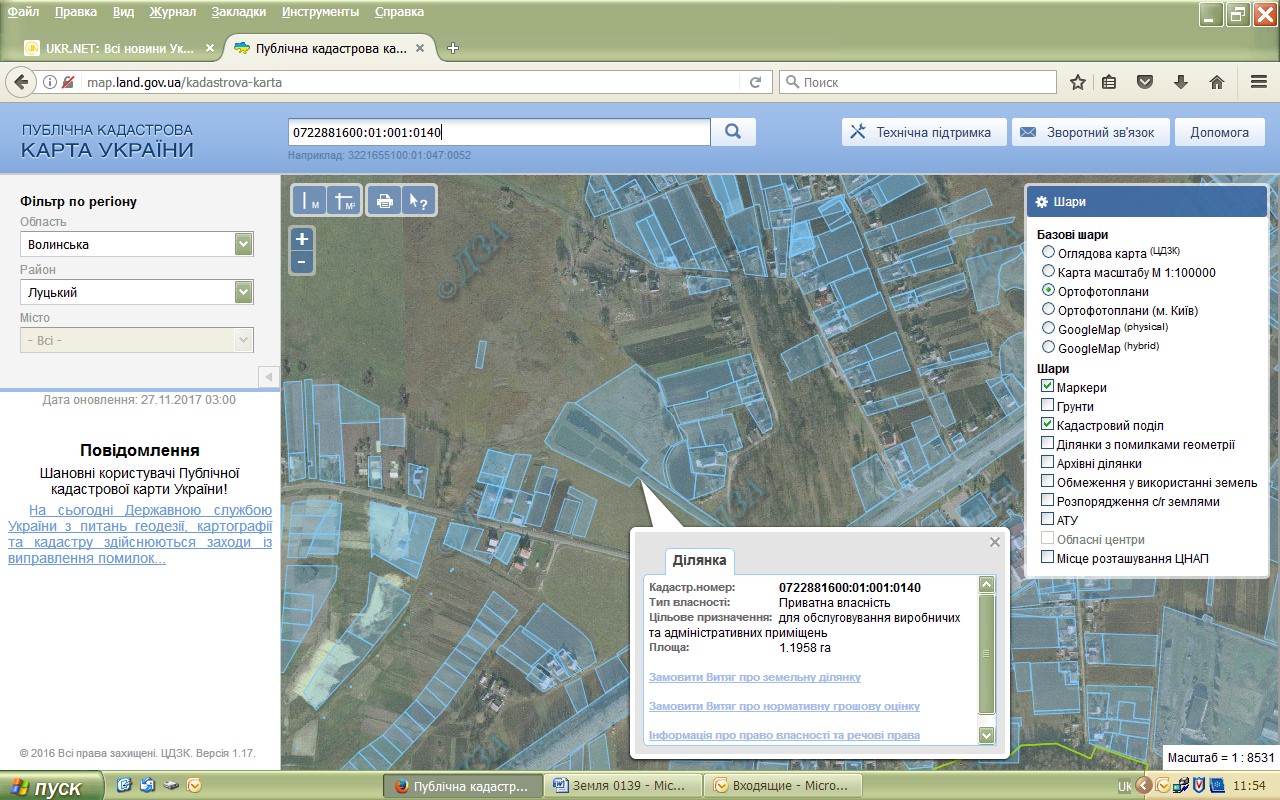
Task: Select Оглядова карта base layer
Action: click(1048, 252)
